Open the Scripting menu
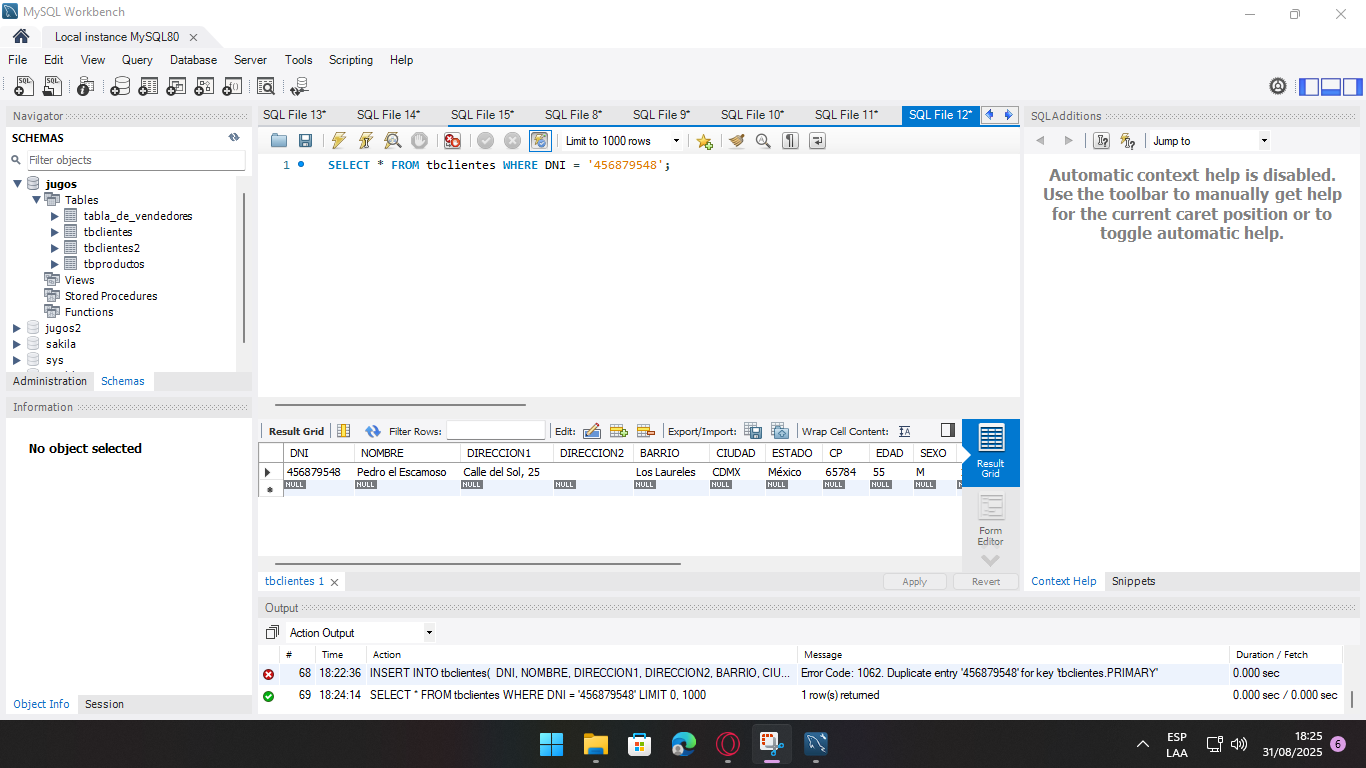The image size is (1366, 768). (351, 60)
